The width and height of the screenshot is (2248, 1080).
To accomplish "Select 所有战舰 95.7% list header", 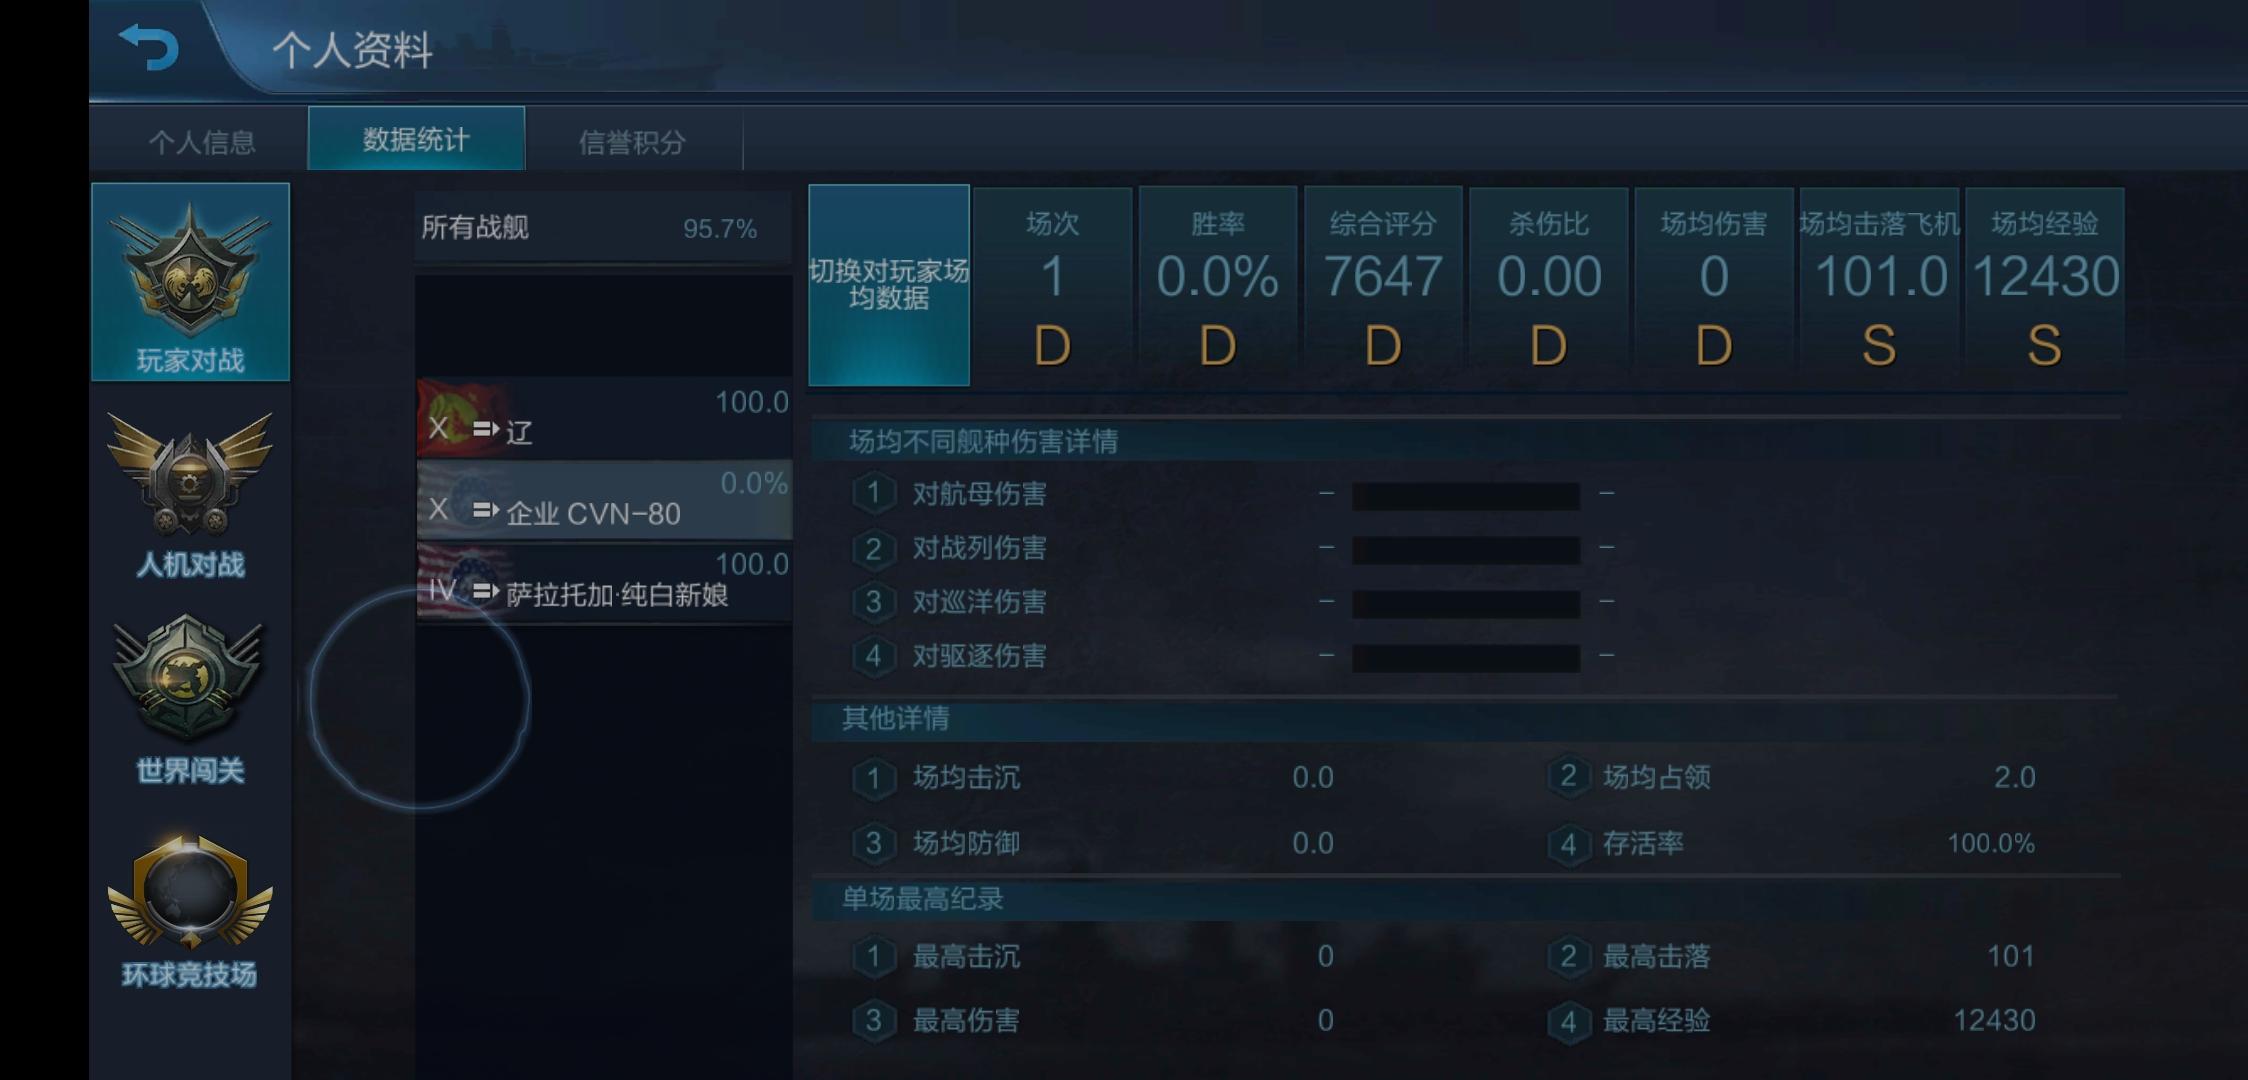I will pos(603,228).
